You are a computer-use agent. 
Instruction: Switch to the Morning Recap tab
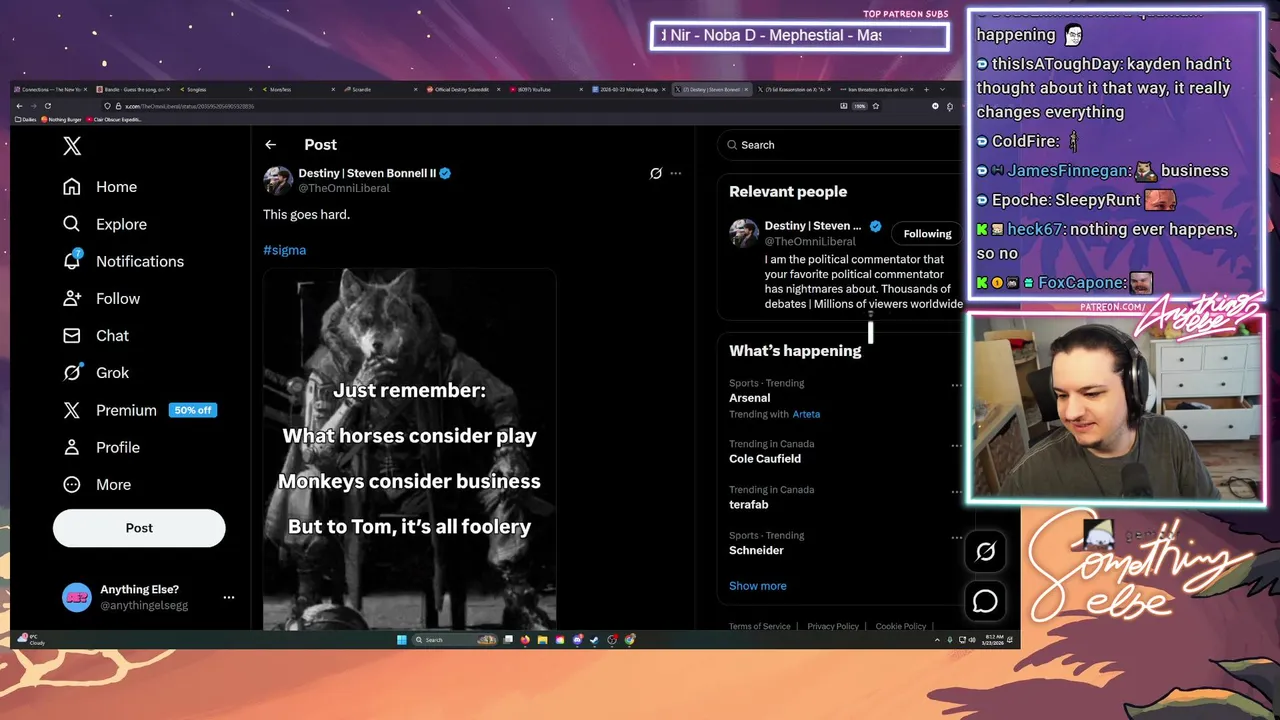pos(630,89)
